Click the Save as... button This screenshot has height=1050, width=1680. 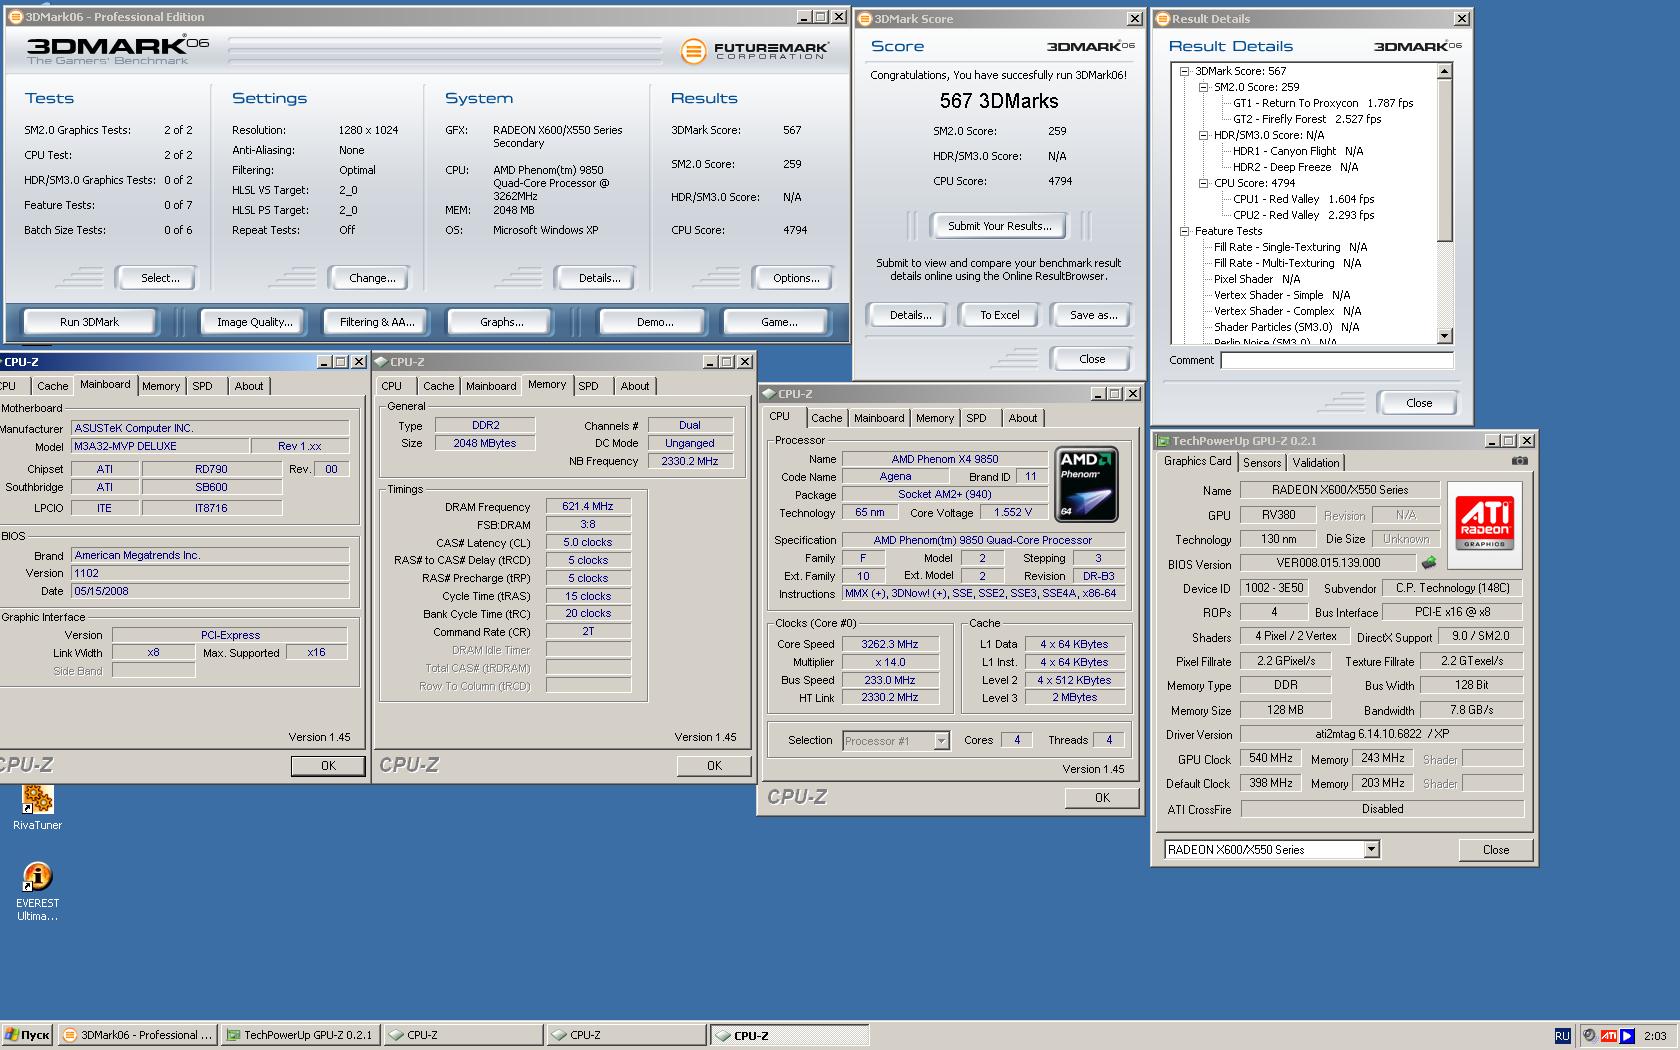coord(1093,315)
